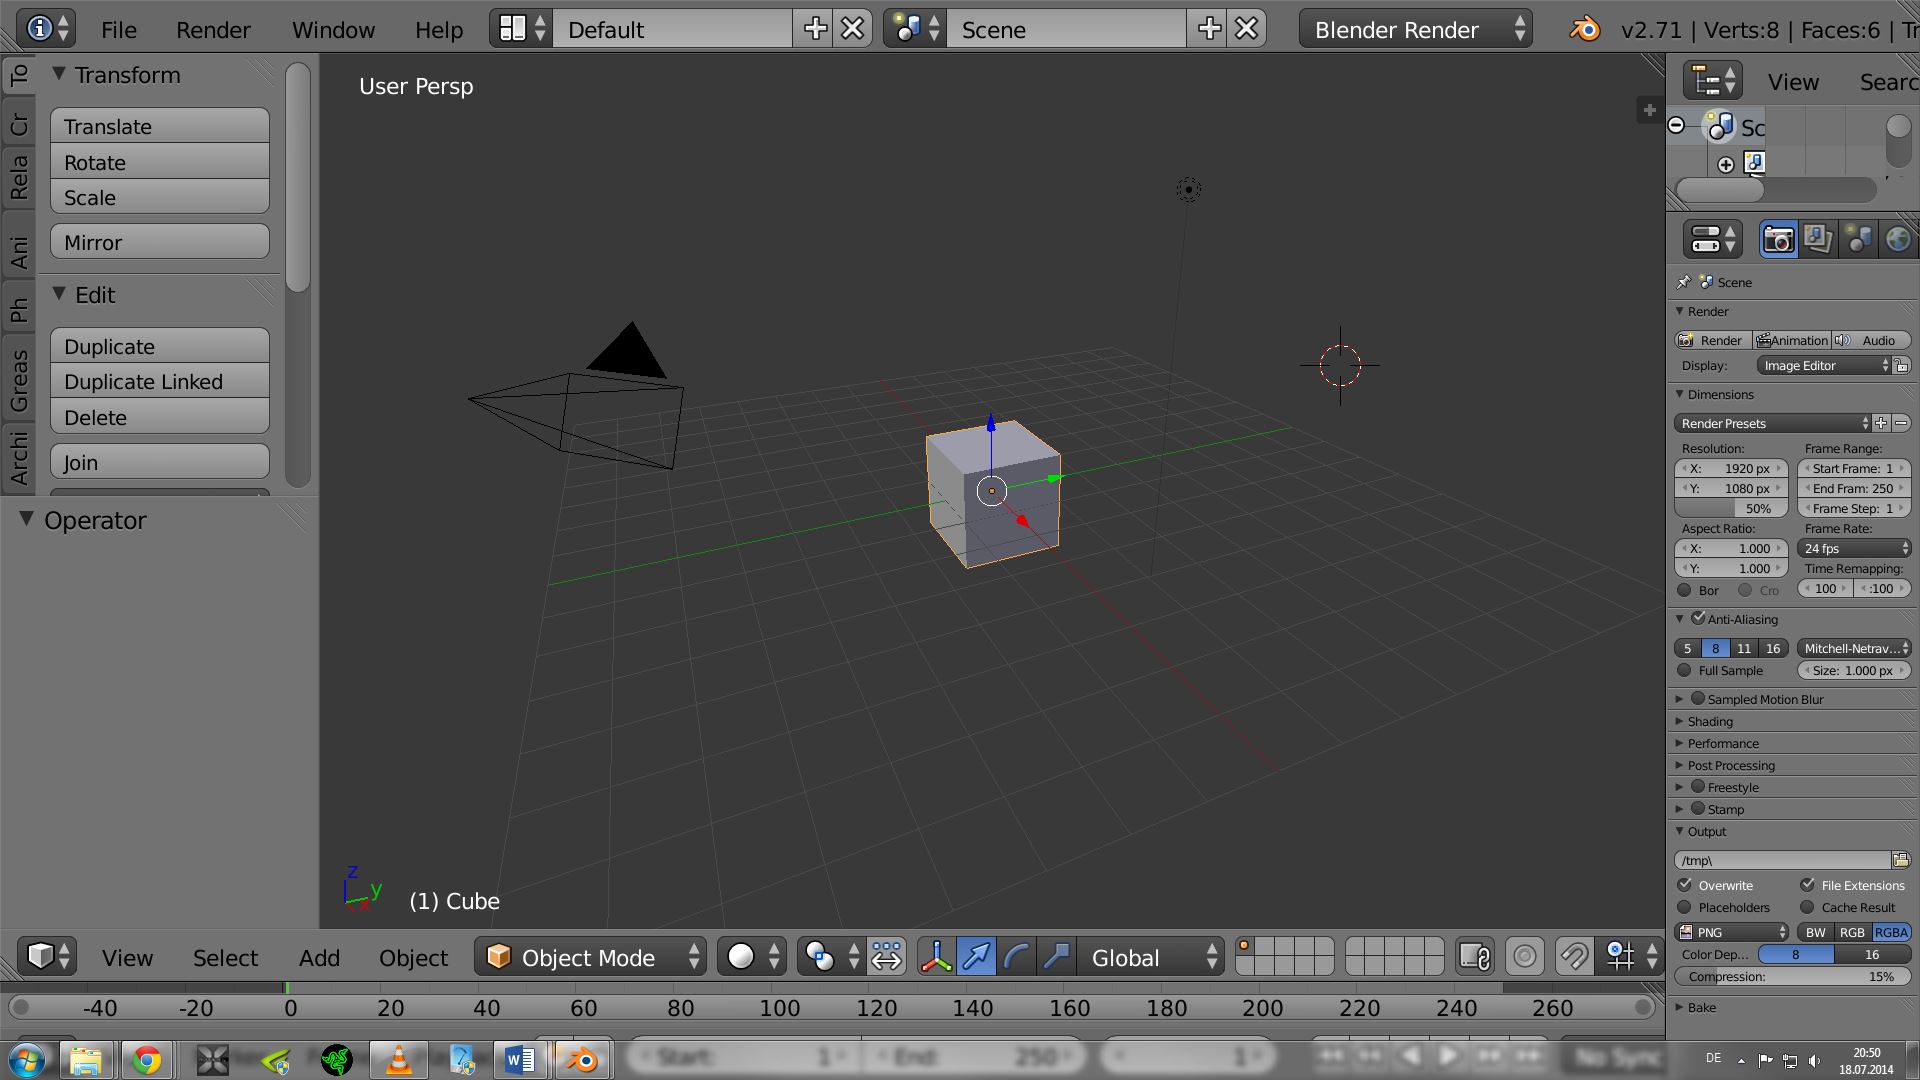Enable the Placeholders checkbox
Screen dimensions: 1920x1080
[1685, 907]
